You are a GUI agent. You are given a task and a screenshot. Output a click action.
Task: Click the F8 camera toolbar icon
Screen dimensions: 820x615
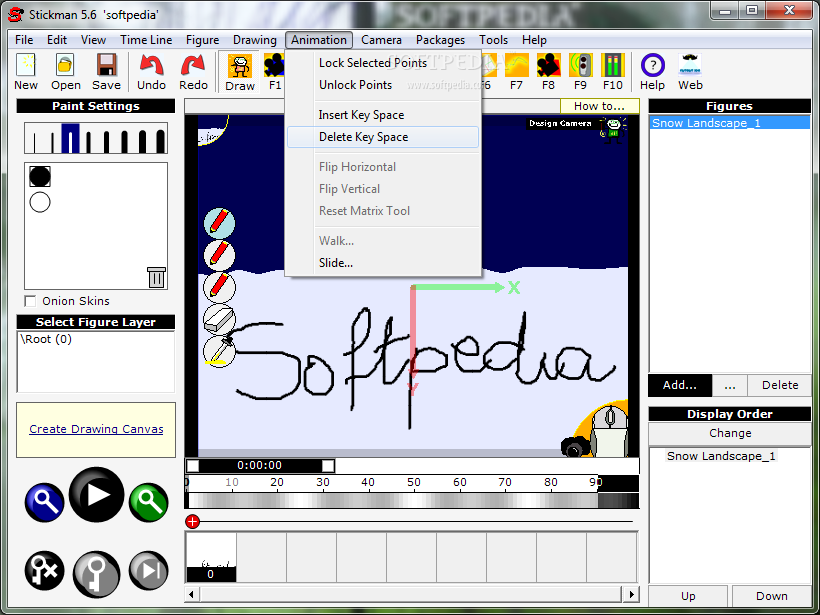point(548,71)
